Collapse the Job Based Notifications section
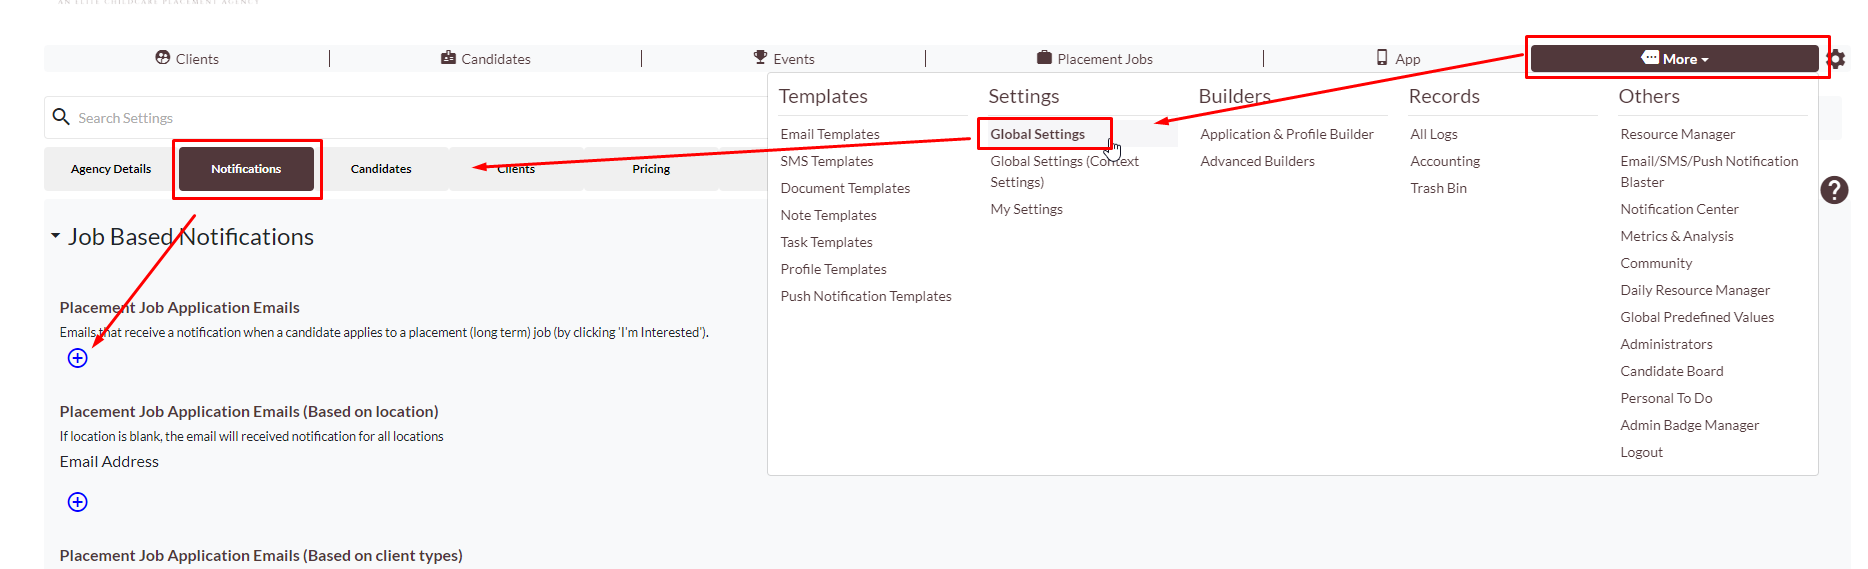 (55, 237)
